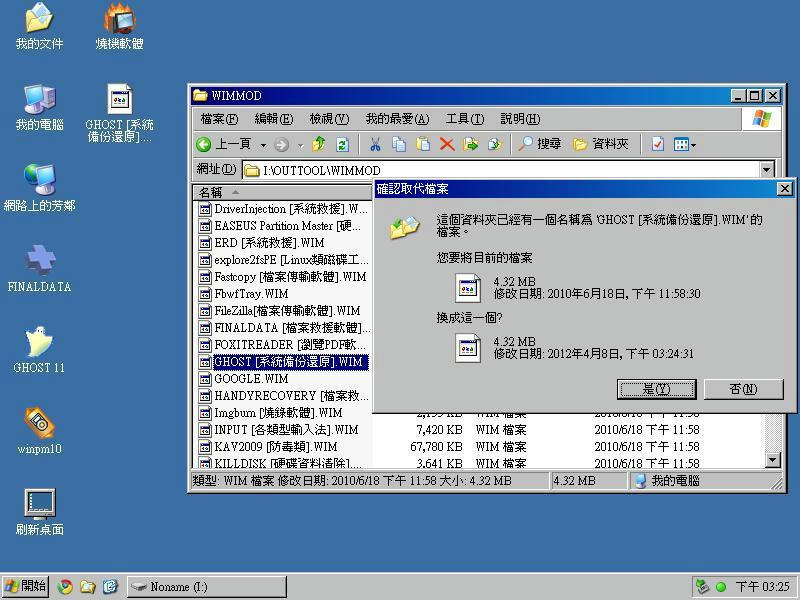Select Fastcopy [檔案傳輸軟體].WIM file
The width and height of the screenshot is (800, 600).
[283, 277]
